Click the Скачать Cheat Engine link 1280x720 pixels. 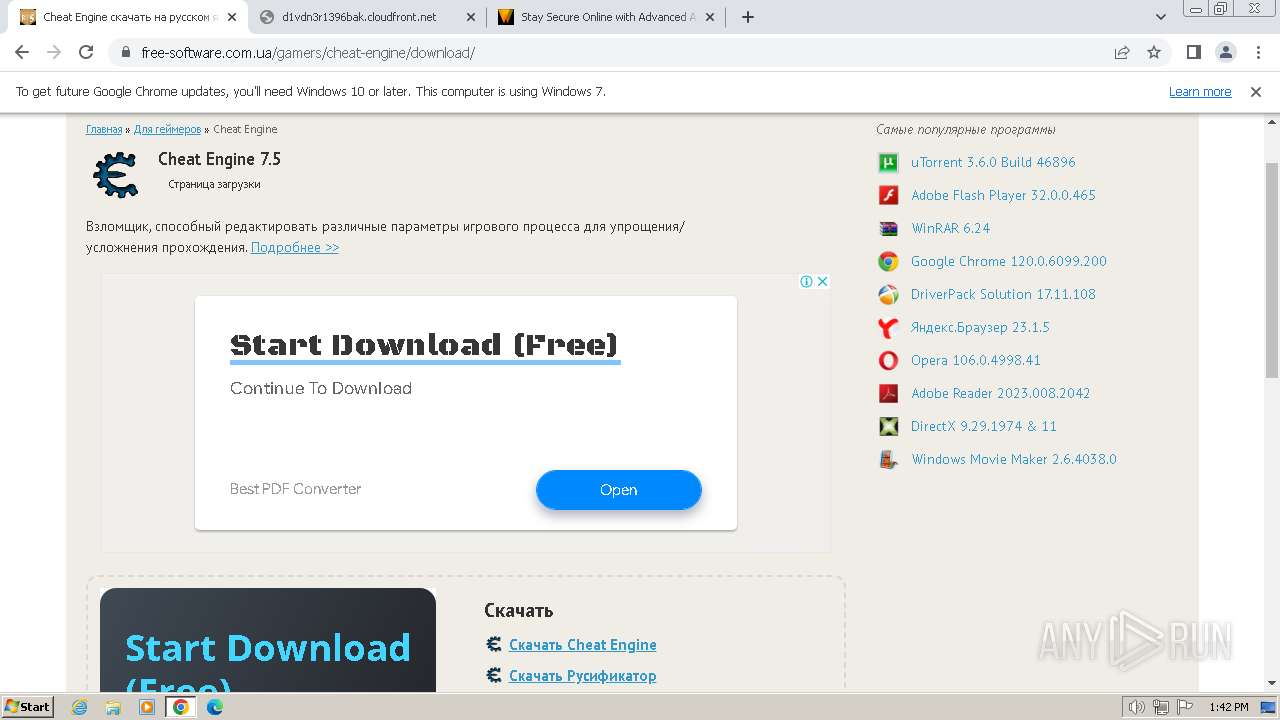pyautogui.click(x=583, y=645)
